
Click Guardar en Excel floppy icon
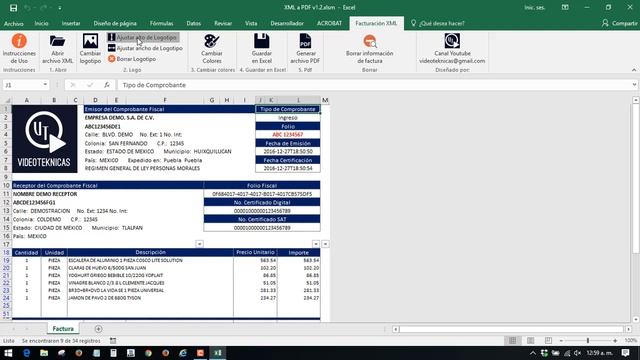[262, 41]
